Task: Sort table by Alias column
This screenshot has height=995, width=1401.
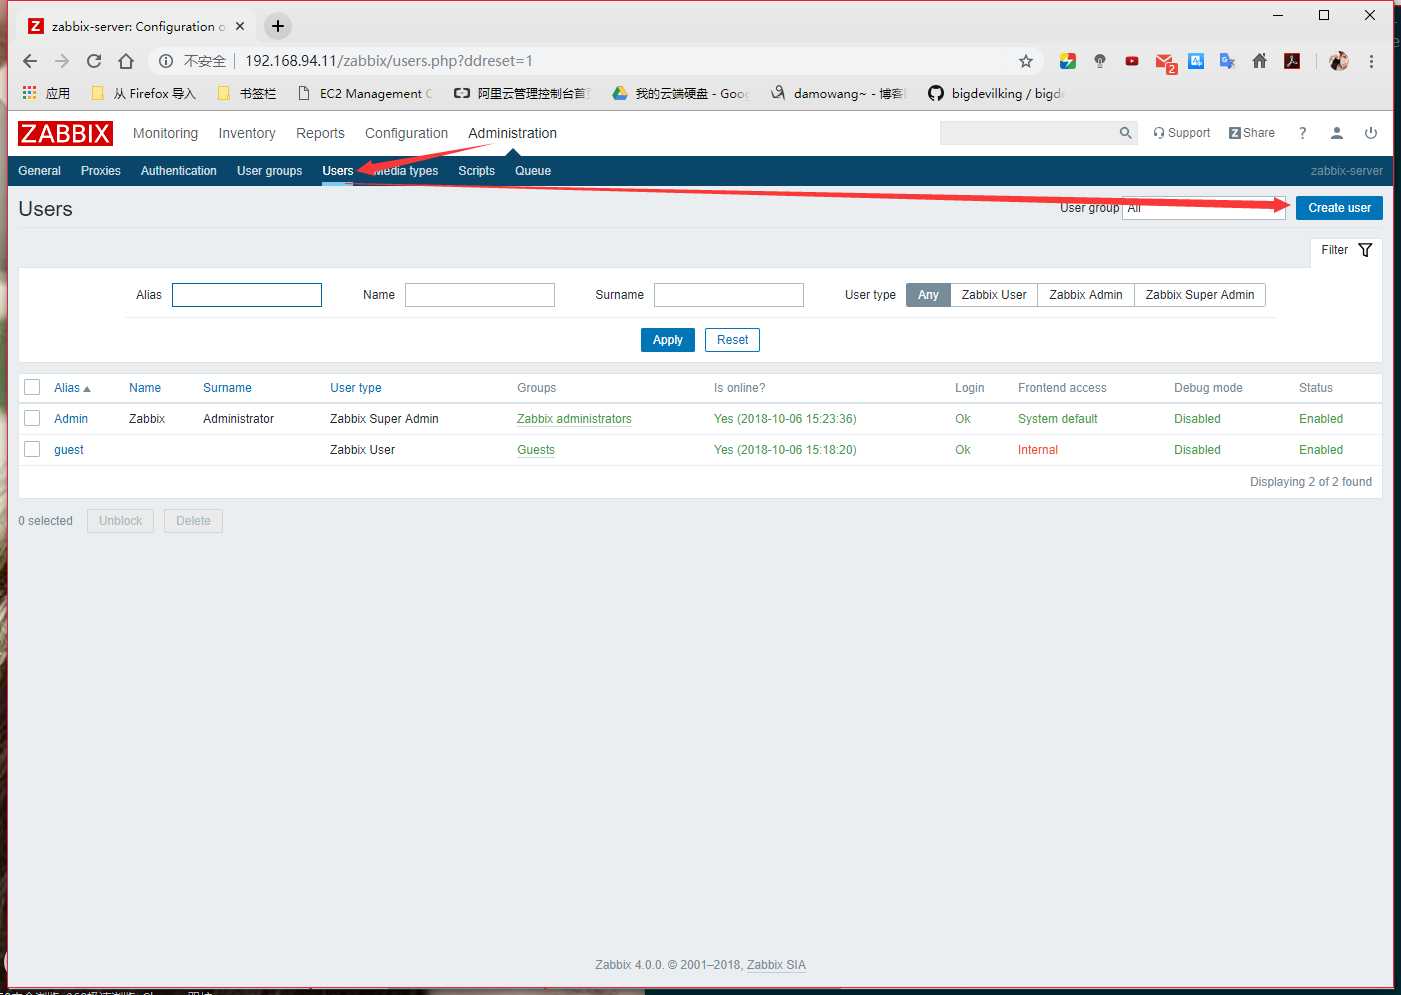Action: click(72, 388)
